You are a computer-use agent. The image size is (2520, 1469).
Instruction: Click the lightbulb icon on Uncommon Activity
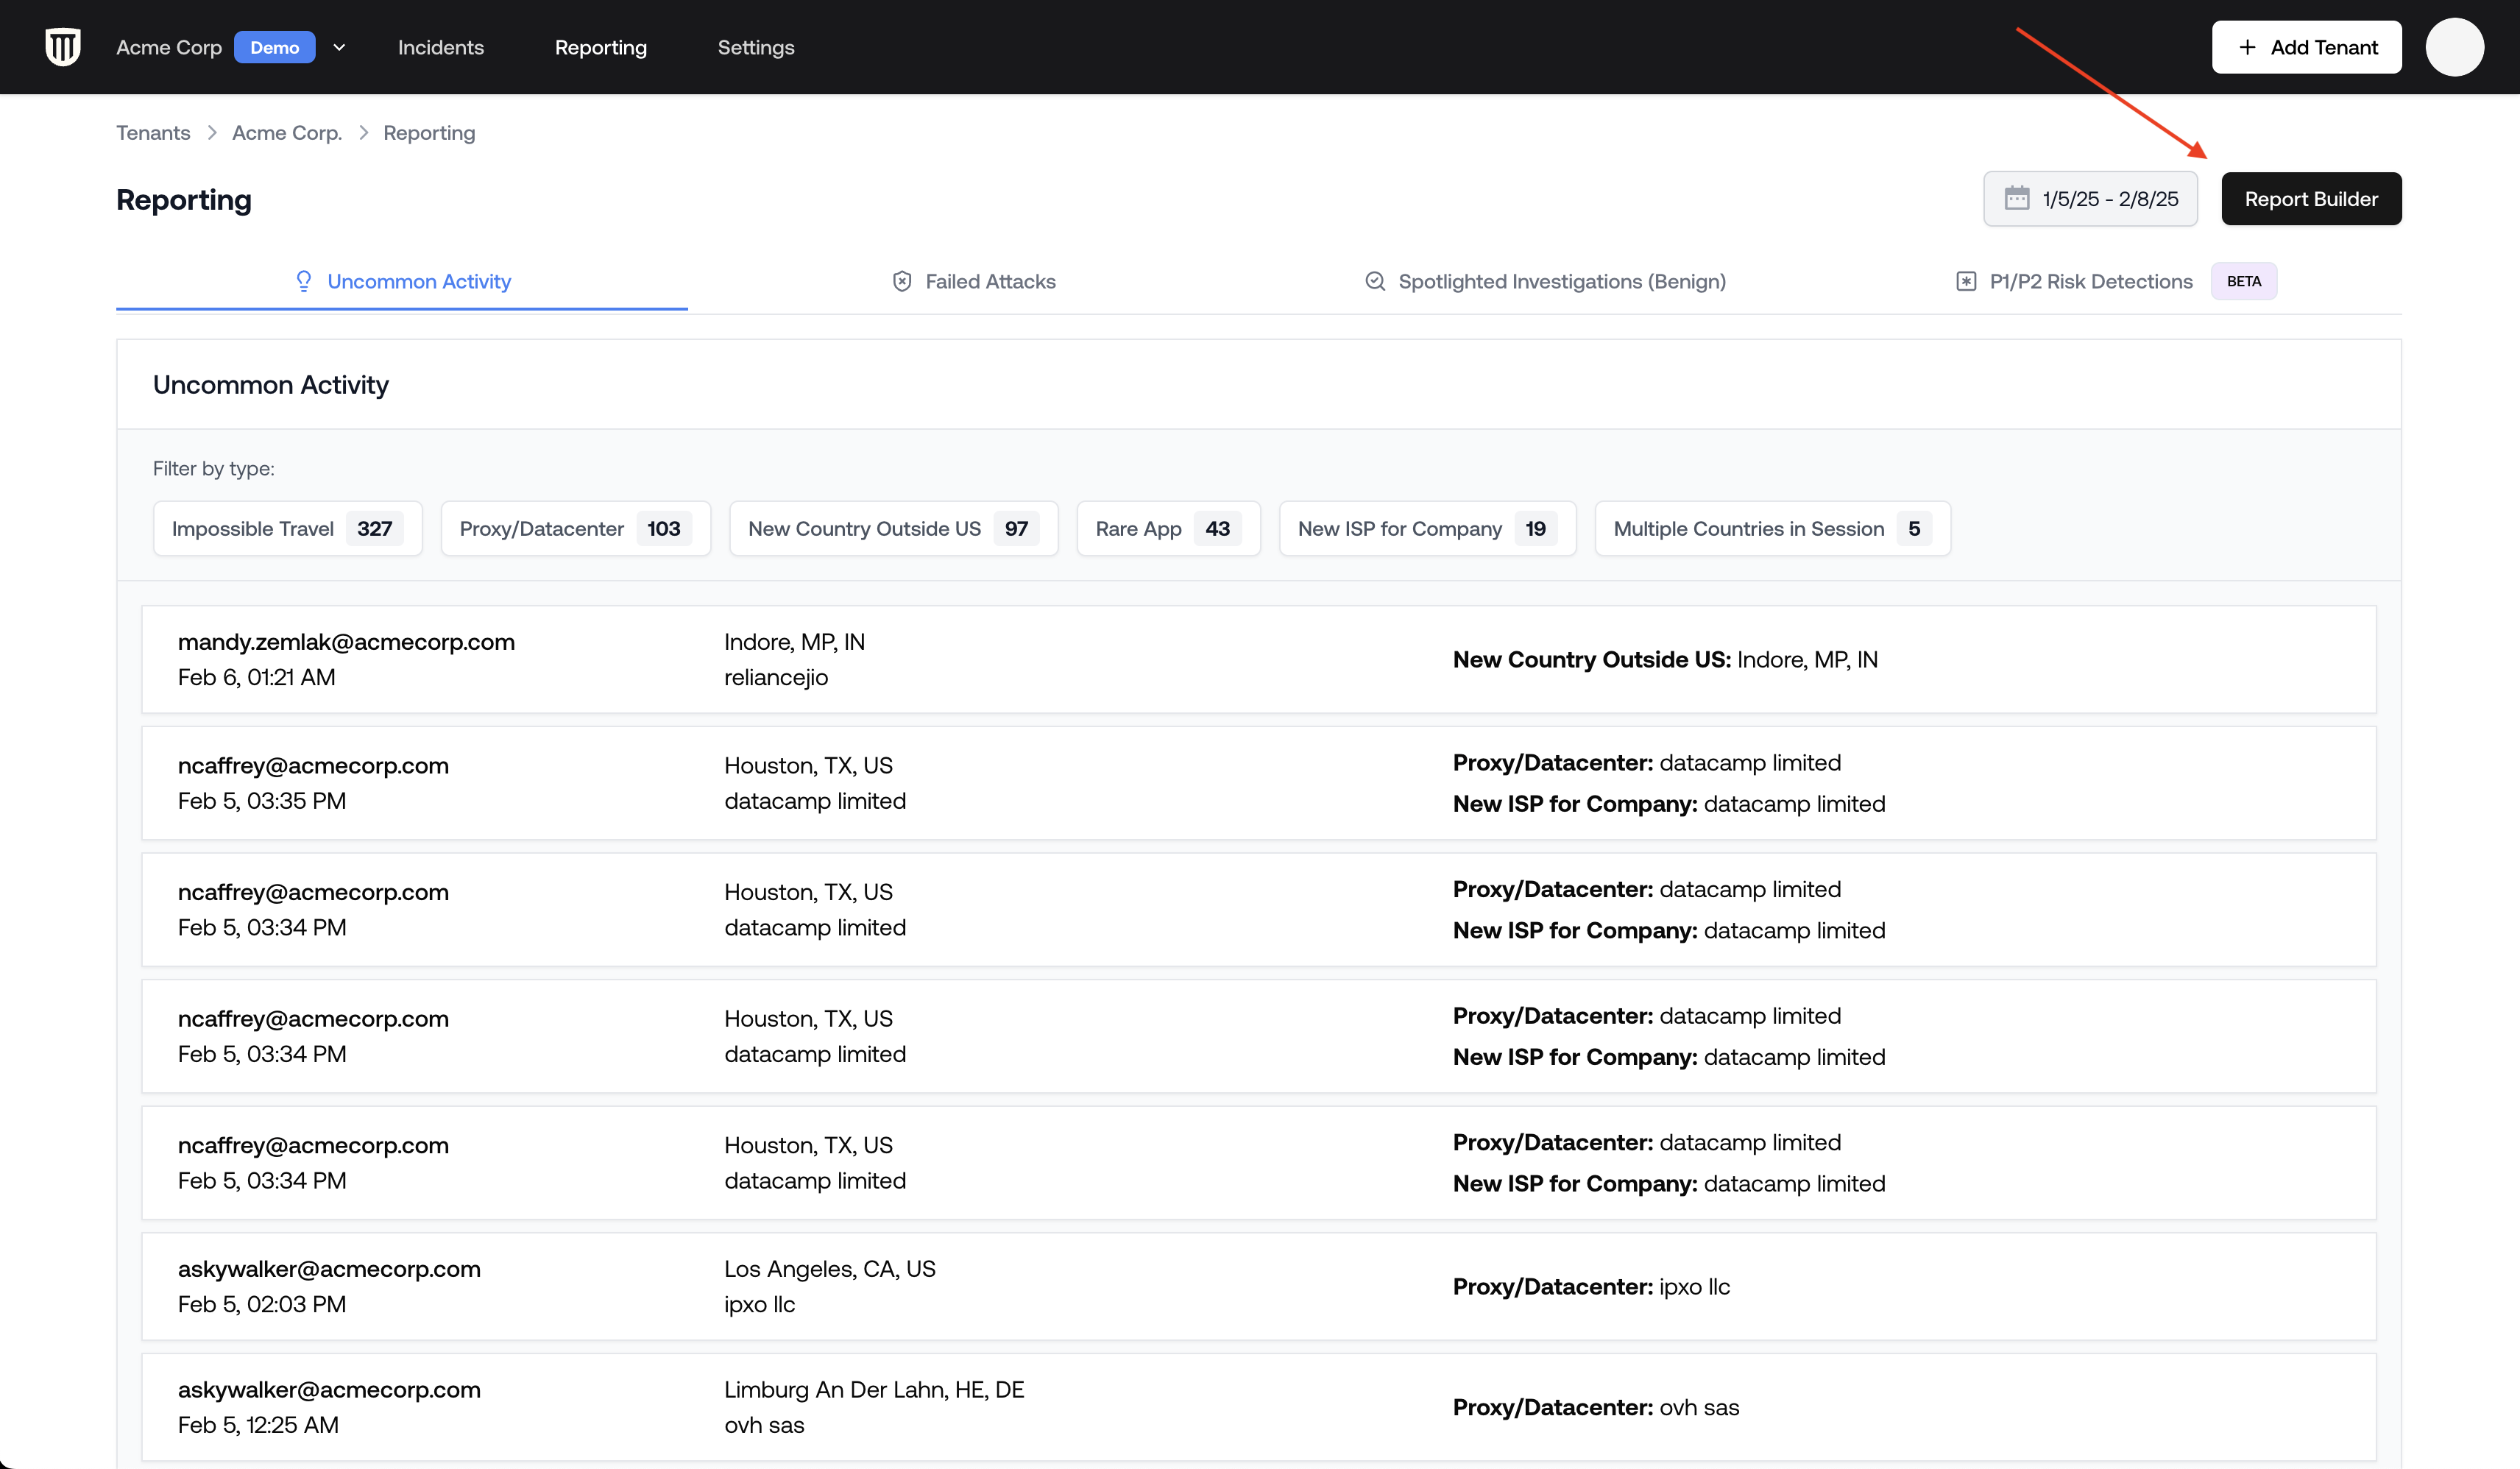[303, 281]
